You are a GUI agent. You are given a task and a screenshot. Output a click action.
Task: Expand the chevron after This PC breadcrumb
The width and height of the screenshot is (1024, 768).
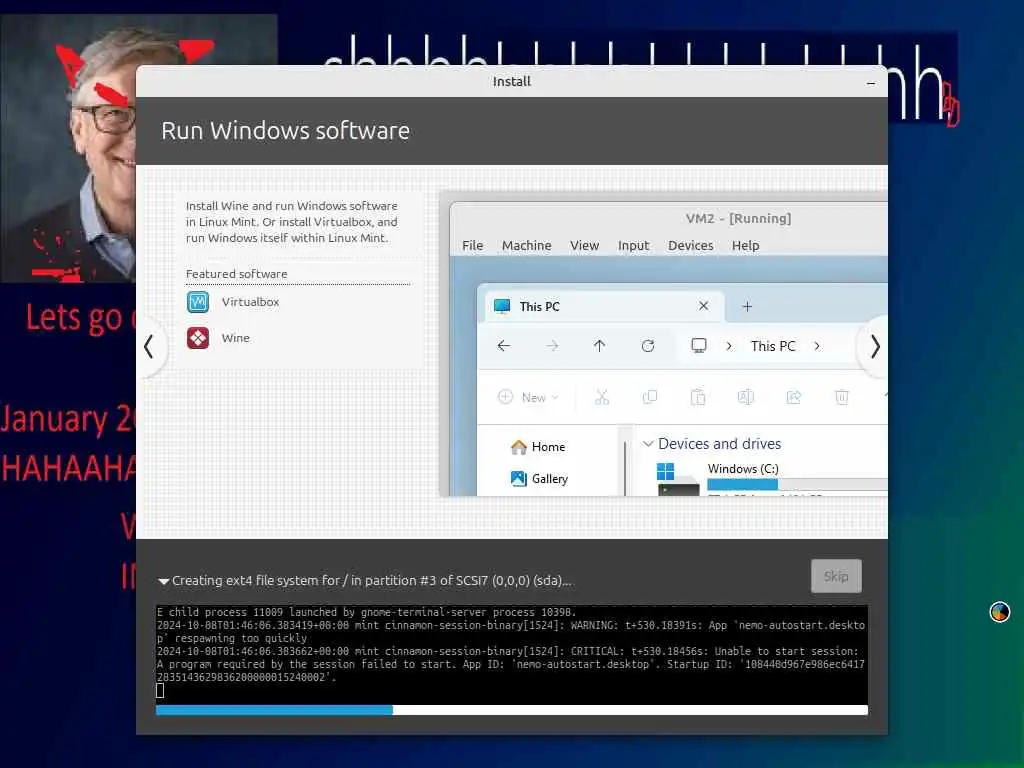pyautogui.click(x=817, y=346)
